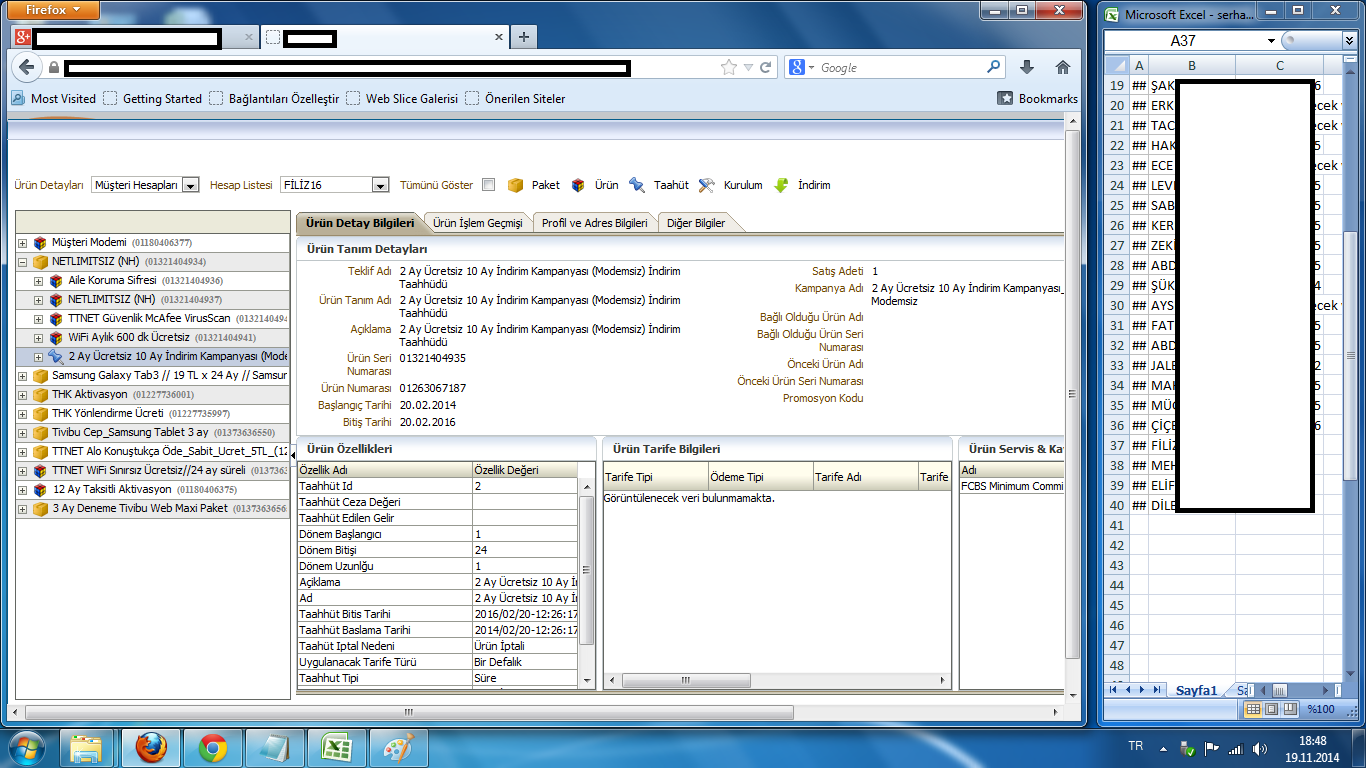The width and height of the screenshot is (1366, 768).
Task: Collapse the NETLIMITSIZ (NH) 01321404934 node
Action: tap(22, 262)
